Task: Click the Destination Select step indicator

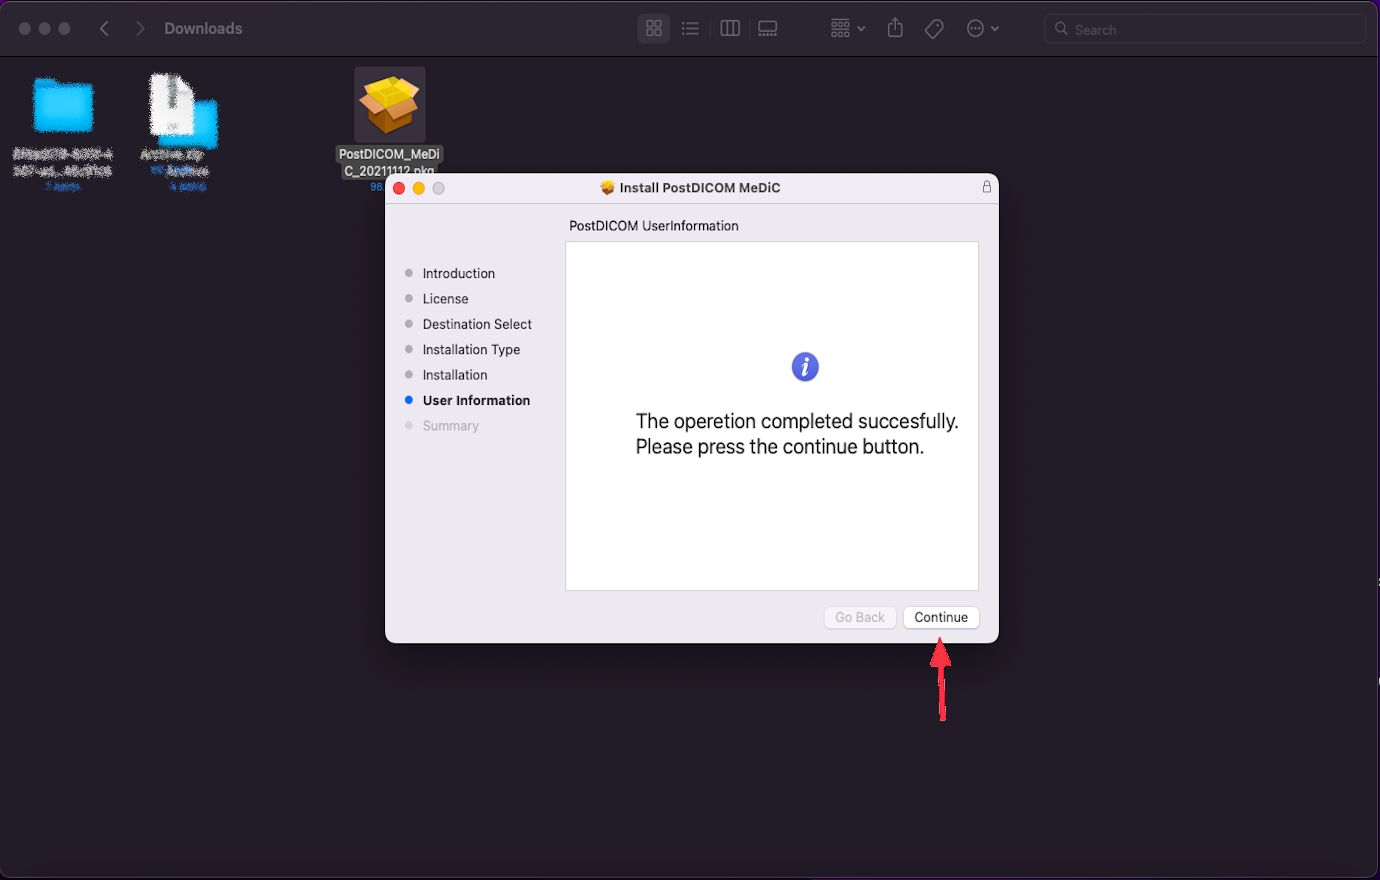Action: tap(477, 324)
